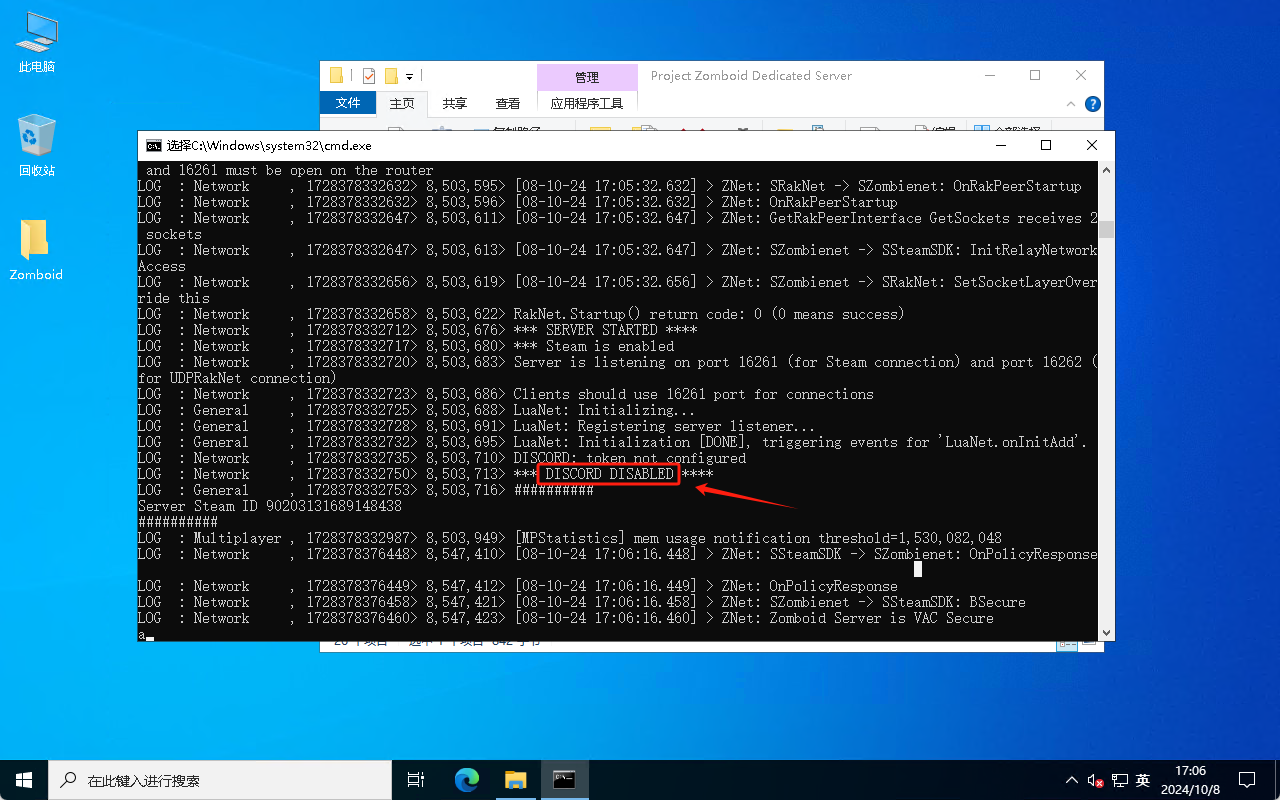The height and width of the screenshot is (800, 1280).
Task: Launch Microsoft Edge from taskbar
Action: 466,780
